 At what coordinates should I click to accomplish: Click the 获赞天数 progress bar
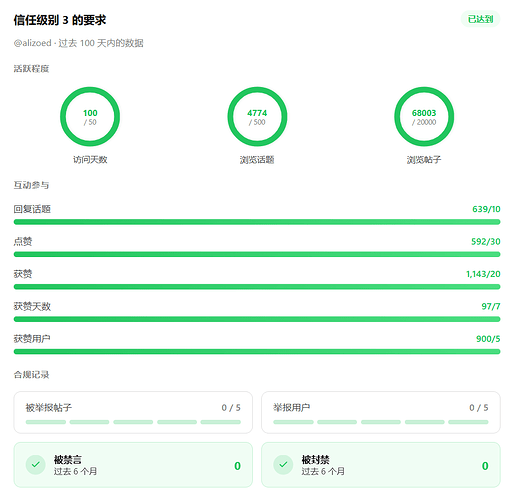pyautogui.click(x=257, y=319)
